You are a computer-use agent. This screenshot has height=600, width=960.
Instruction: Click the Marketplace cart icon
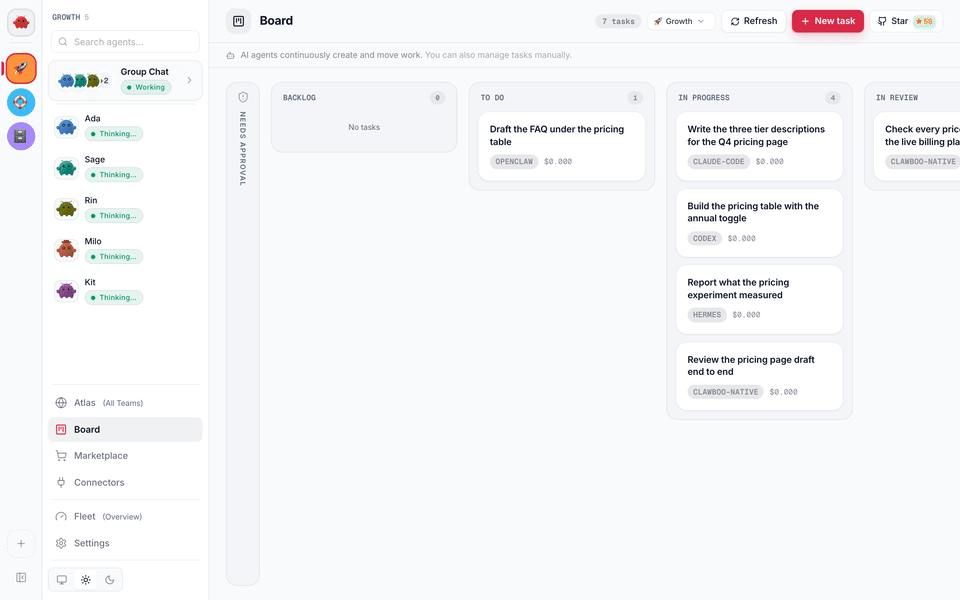pyautogui.click(x=61, y=456)
